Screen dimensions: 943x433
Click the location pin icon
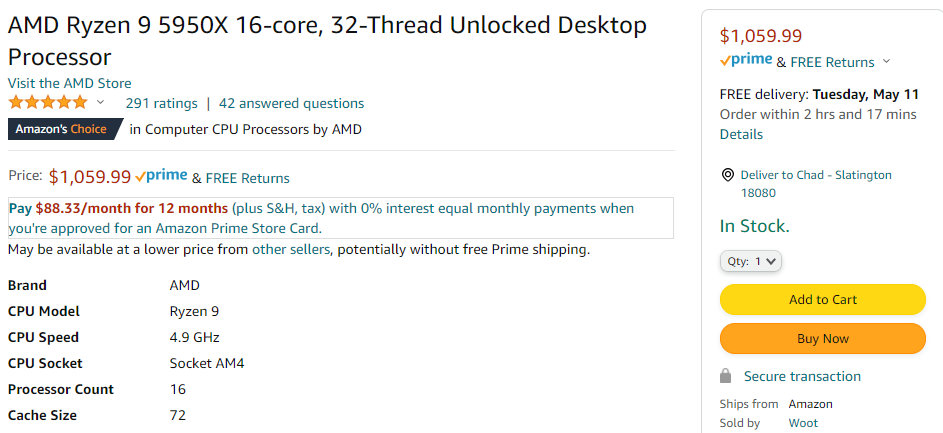point(727,175)
